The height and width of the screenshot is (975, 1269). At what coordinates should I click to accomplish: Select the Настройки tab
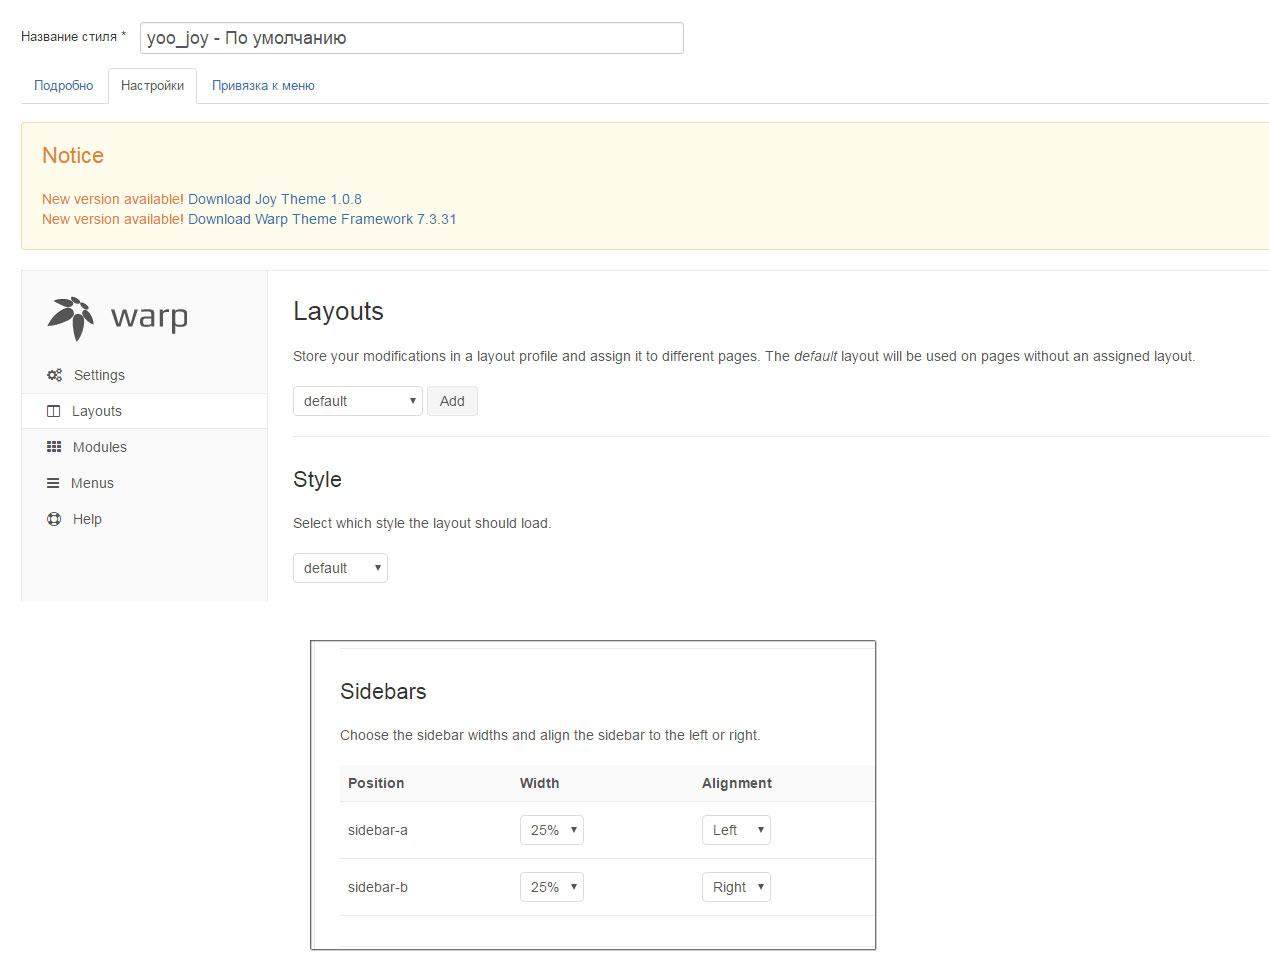click(152, 86)
